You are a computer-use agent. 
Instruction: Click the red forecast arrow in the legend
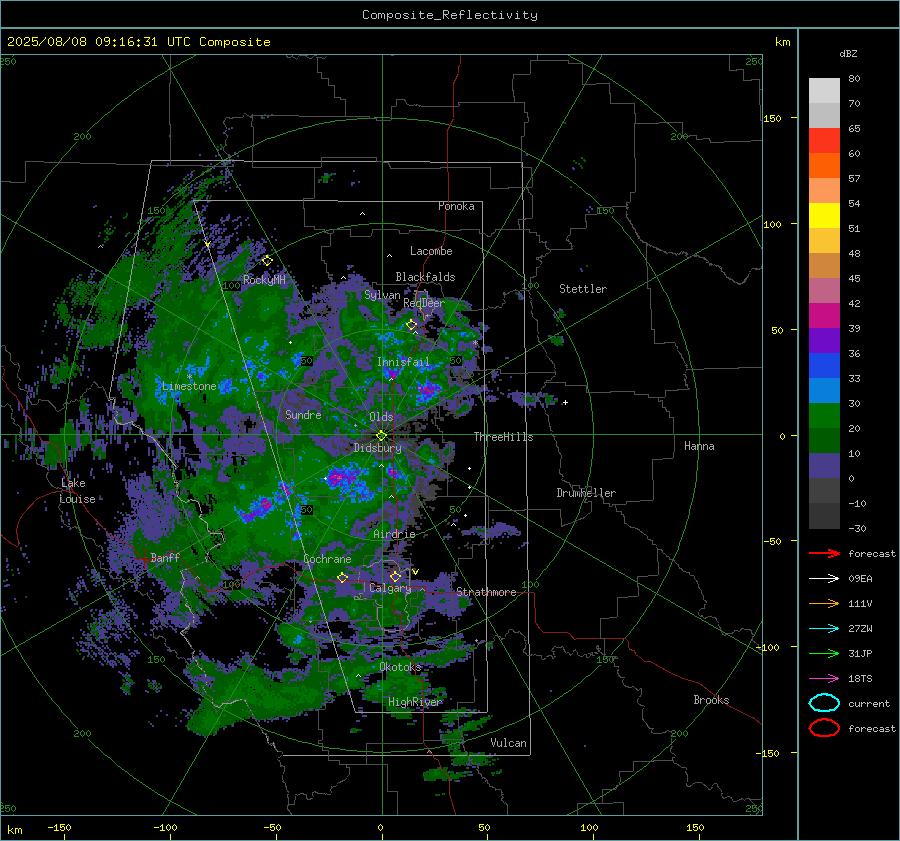point(824,553)
